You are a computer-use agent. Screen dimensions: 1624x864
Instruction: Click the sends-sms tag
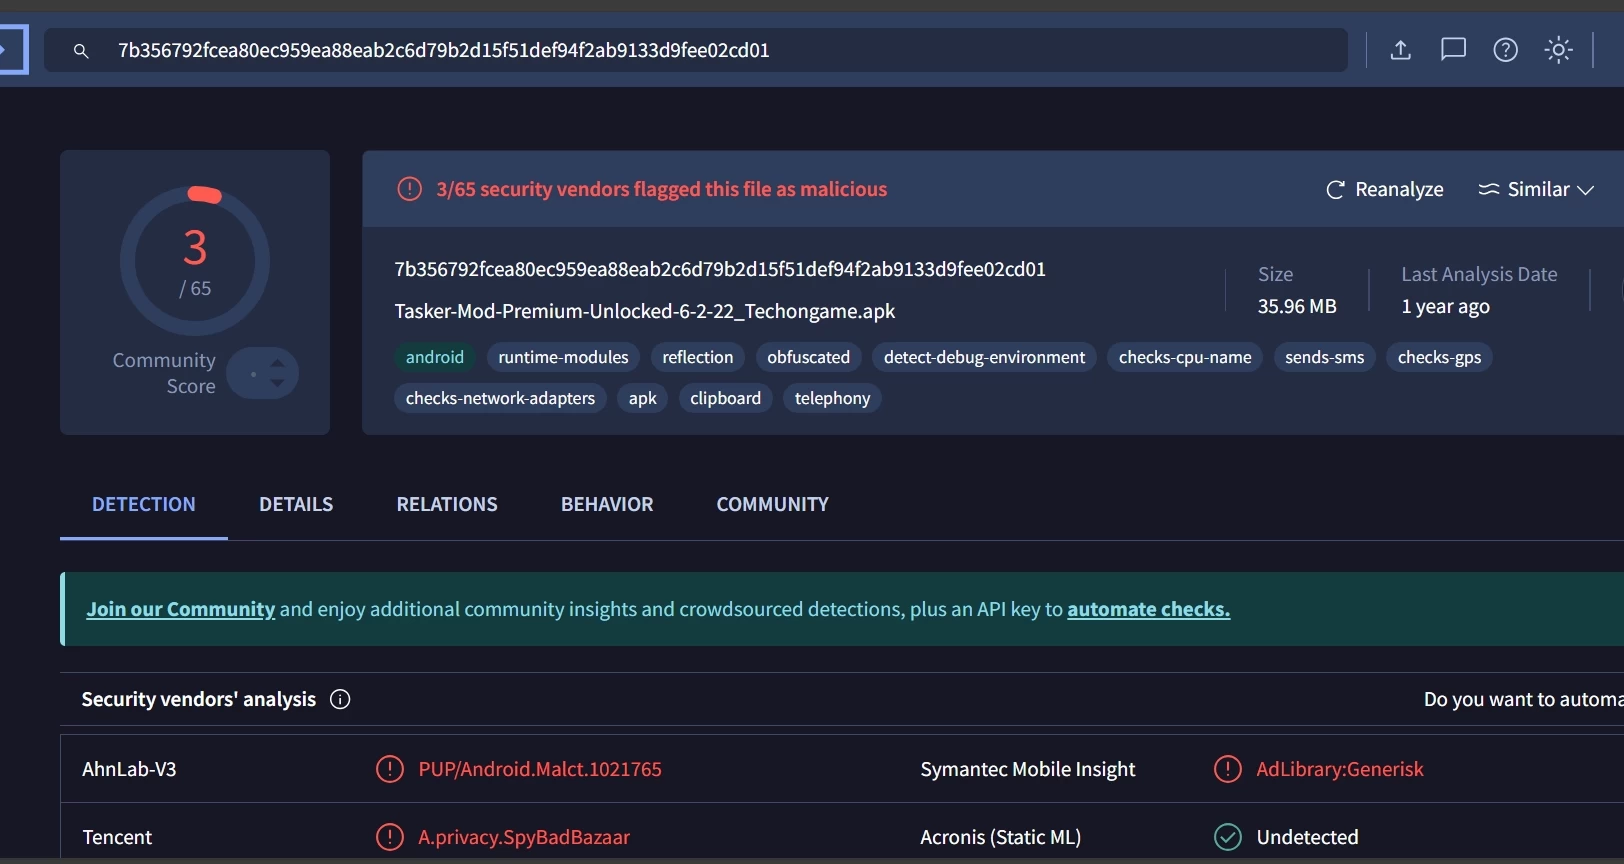(x=1325, y=357)
